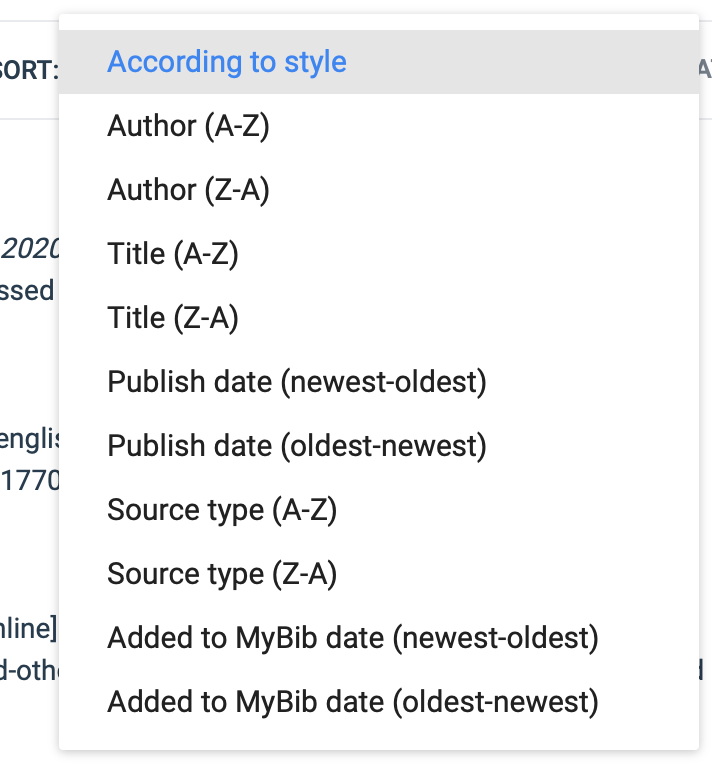Show most recently published sources first

[296, 382]
